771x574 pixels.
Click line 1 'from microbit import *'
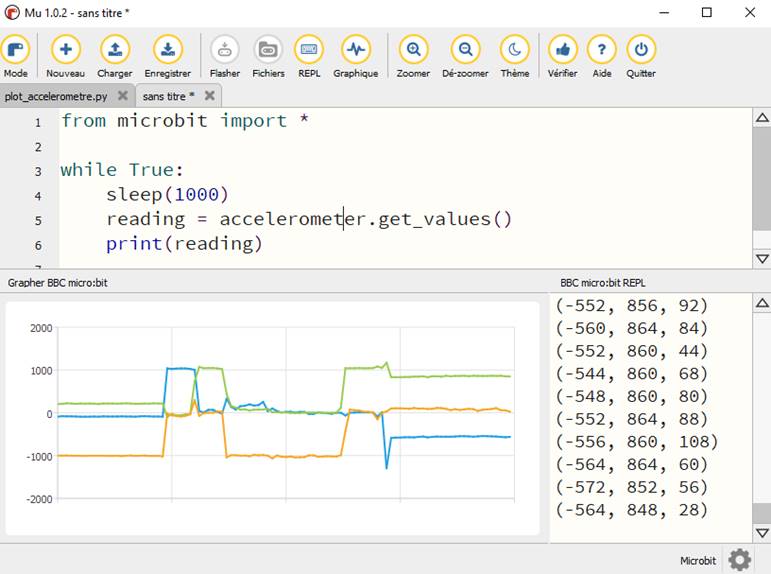coord(185,121)
